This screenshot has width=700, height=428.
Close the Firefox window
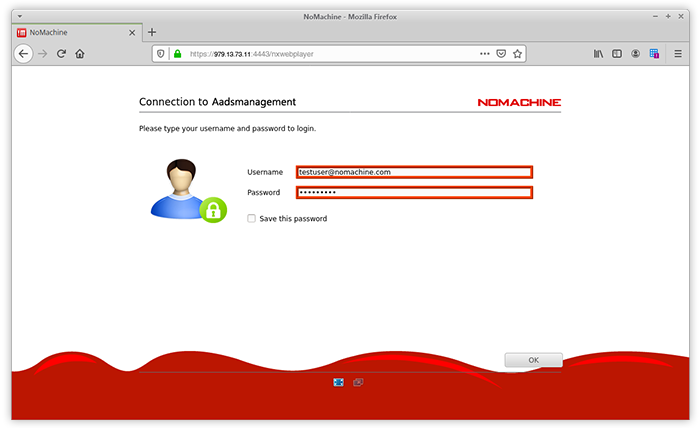[681, 17]
